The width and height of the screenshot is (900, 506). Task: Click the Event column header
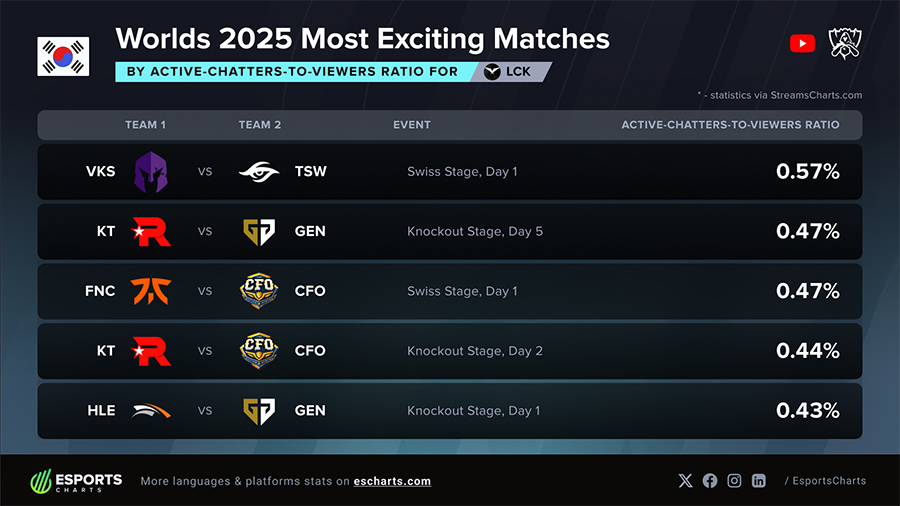pyautogui.click(x=412, y=125)
